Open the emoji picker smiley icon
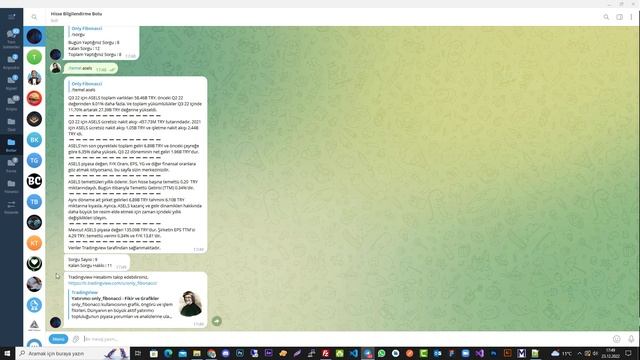The width and height of the screenshot is (640, 360). pyautogui.click(x=616, y=339)
